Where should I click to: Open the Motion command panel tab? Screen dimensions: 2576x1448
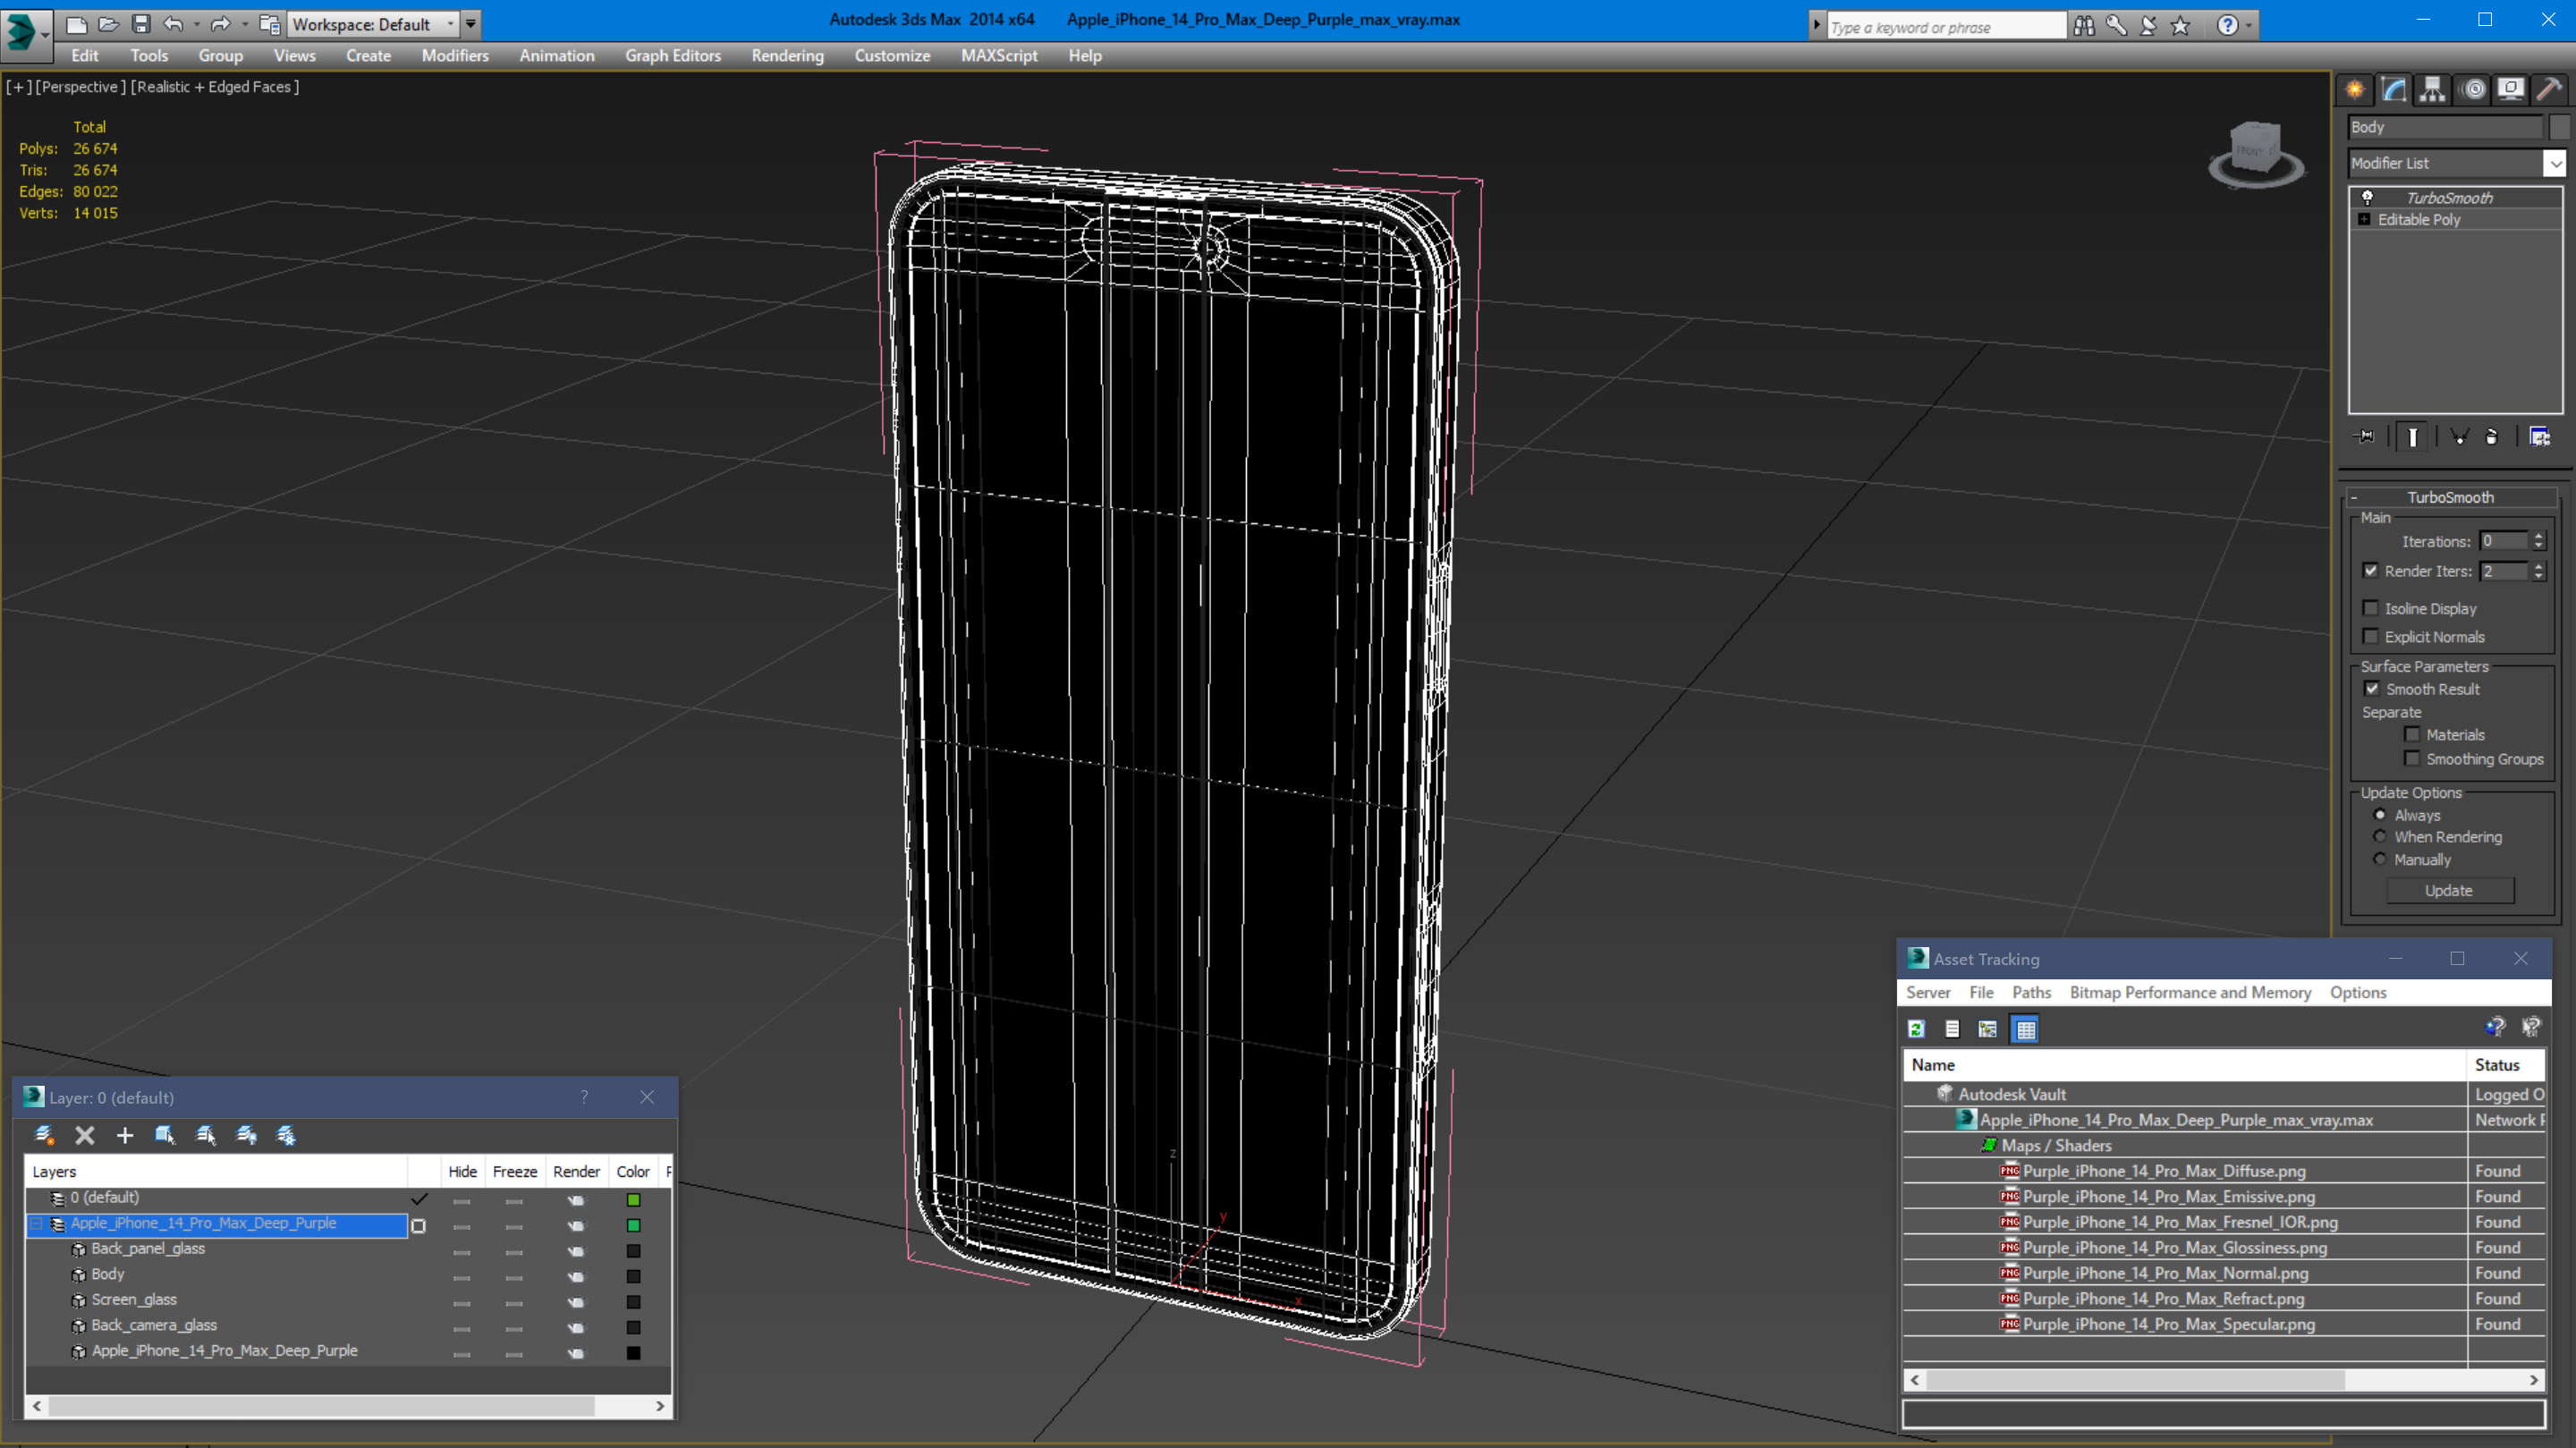point(2473,90)
